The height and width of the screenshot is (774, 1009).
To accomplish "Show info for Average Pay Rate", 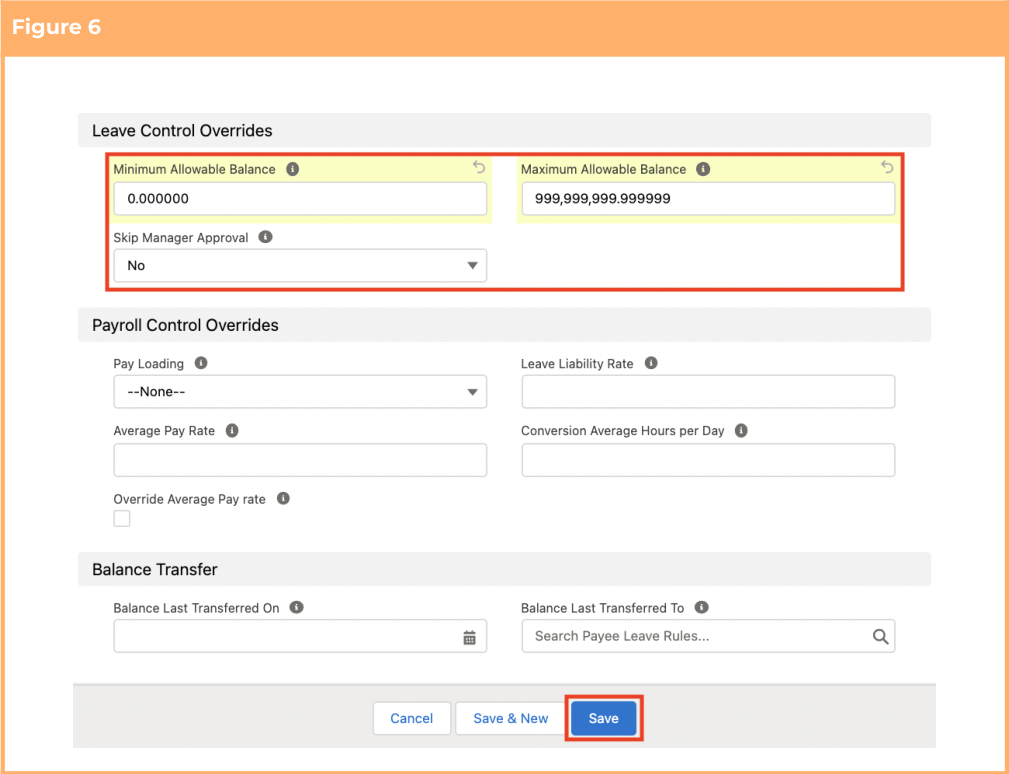I will tap(232, 430).
